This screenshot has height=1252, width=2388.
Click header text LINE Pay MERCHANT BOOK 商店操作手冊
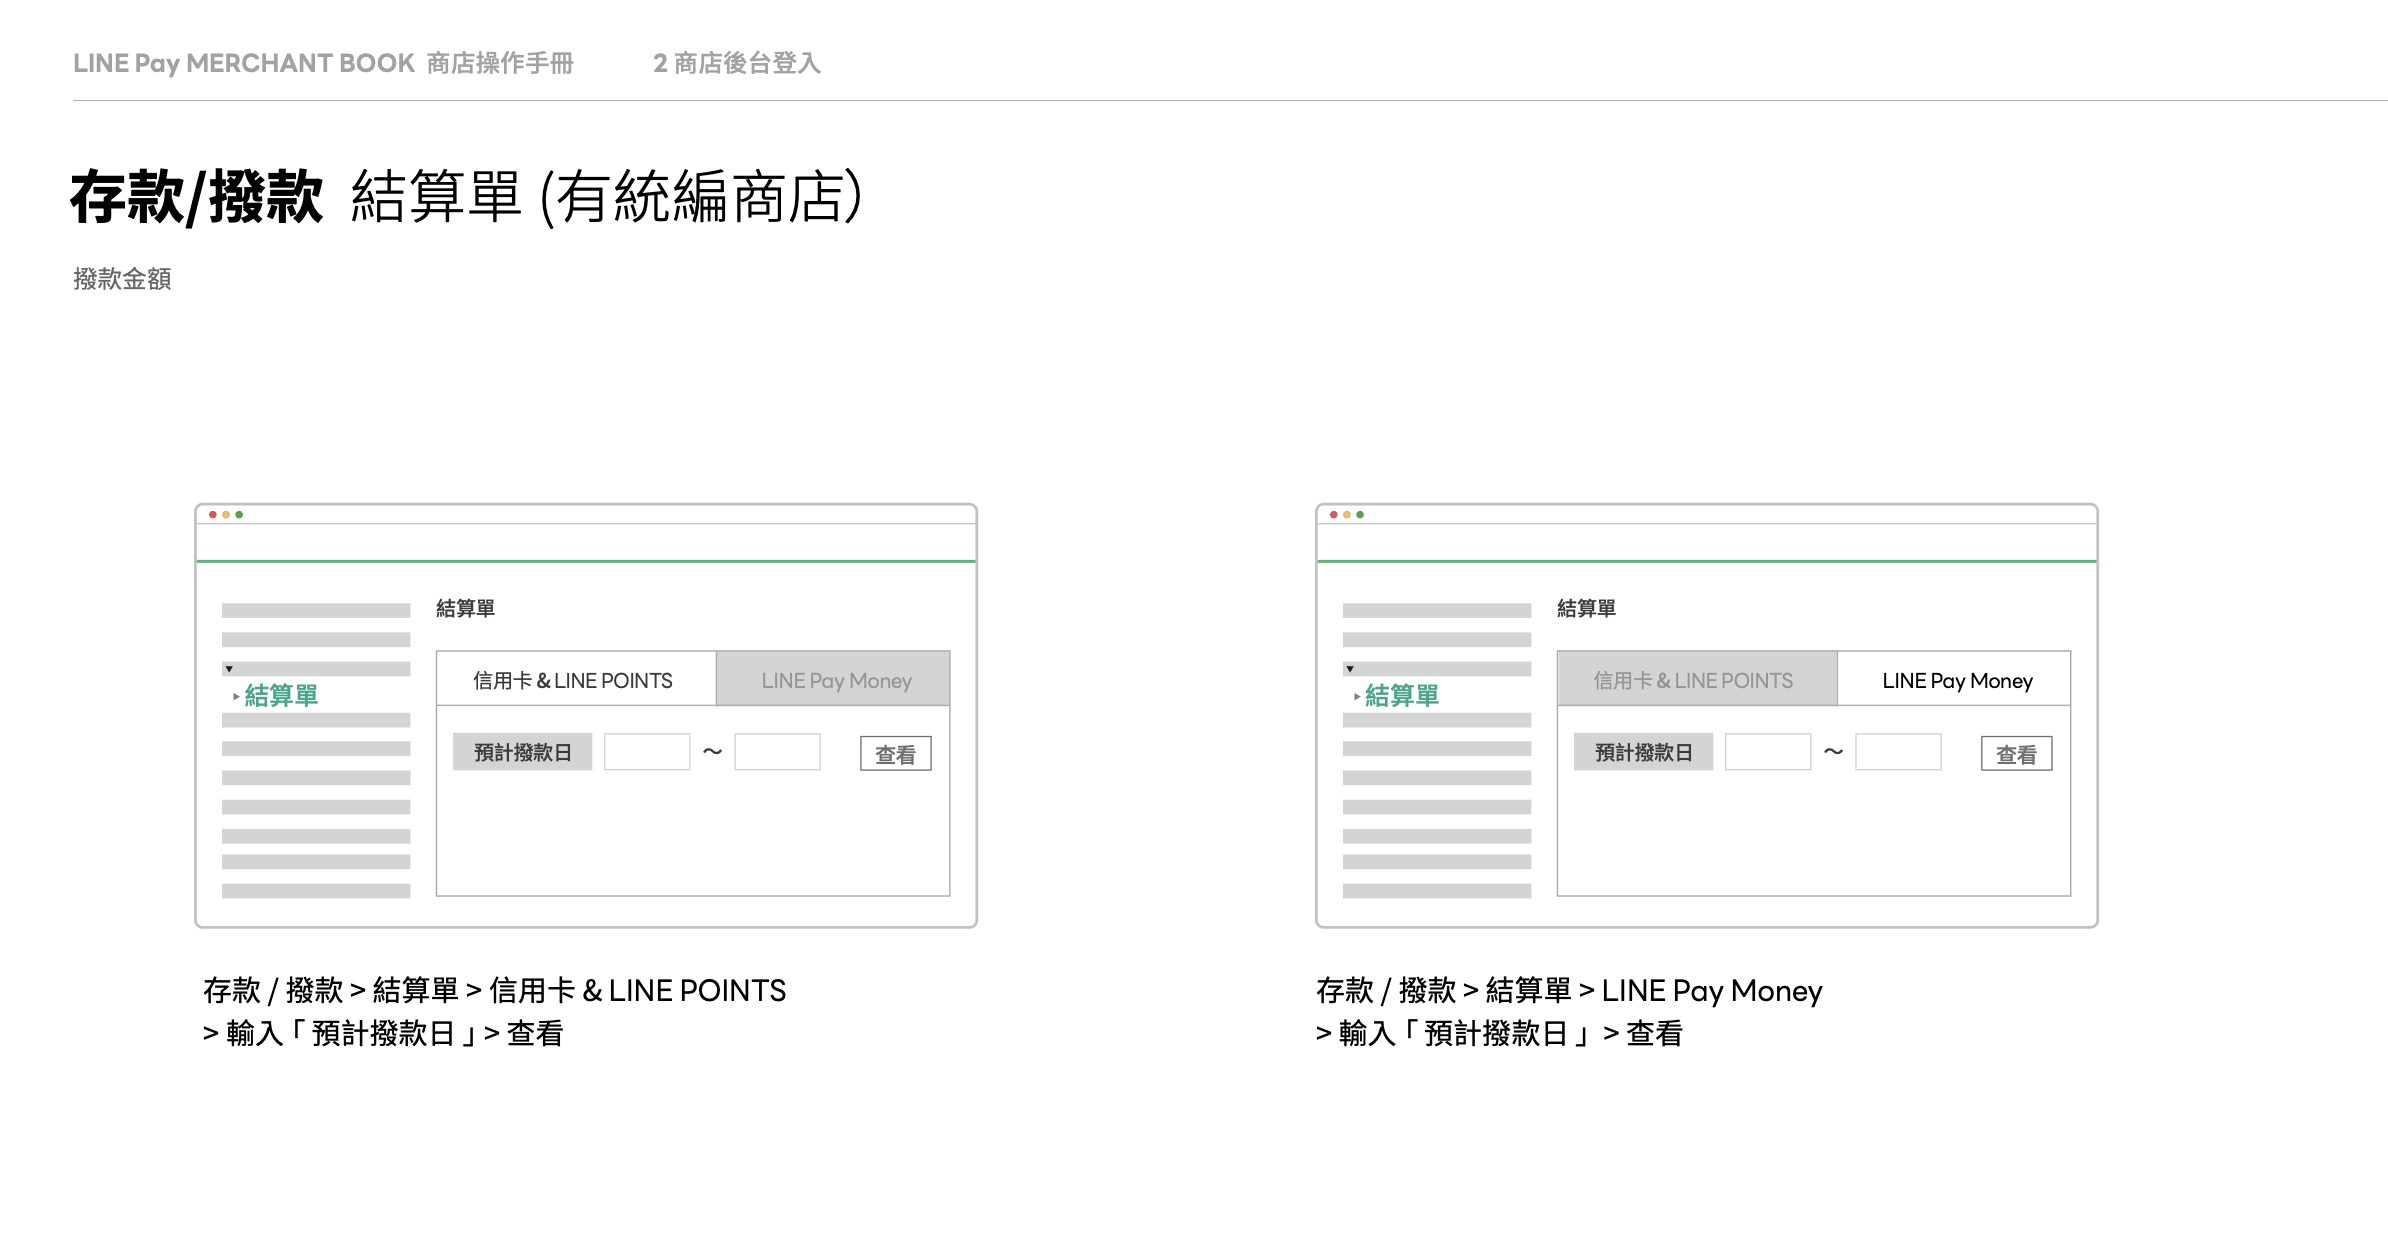coord(323,63)
